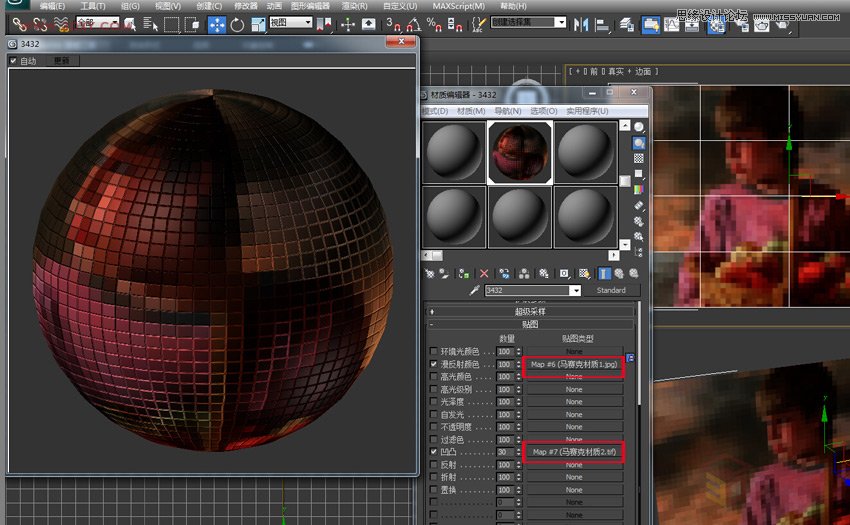Toggle checkered Background icon in material editor
Image resolution: width=850 pixels, height=525 pixels.
coord(639,158)
